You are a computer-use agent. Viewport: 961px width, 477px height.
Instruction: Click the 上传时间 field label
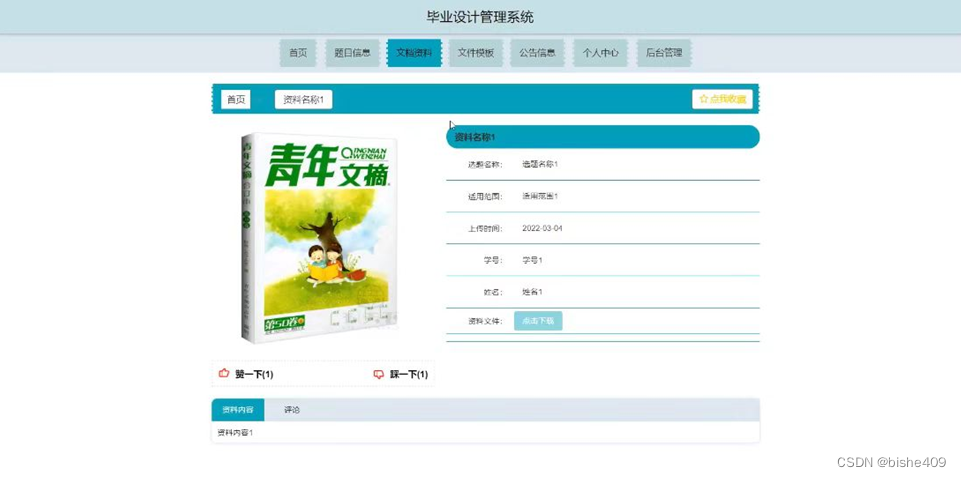(485, 228)
